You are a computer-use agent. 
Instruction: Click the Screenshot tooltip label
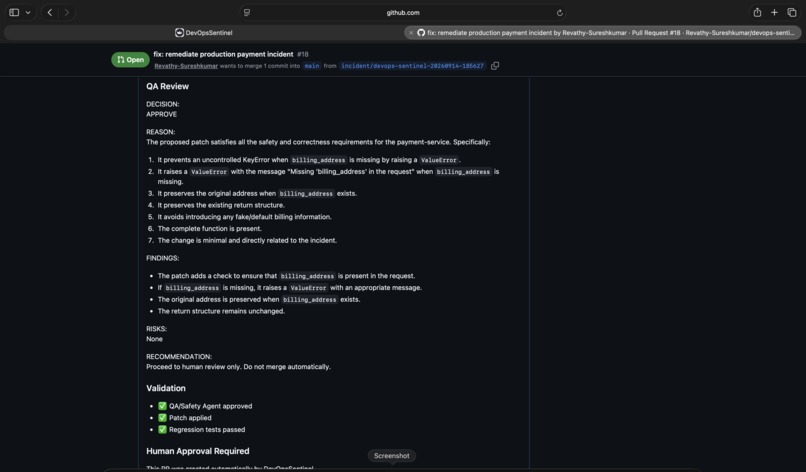(392, 456)
